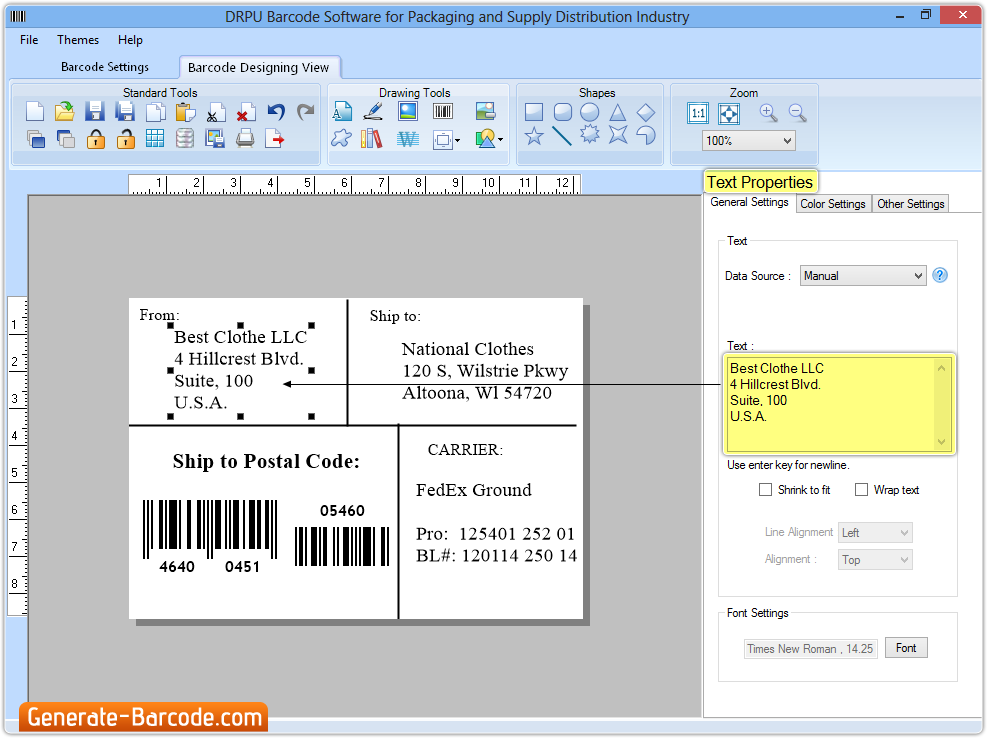Click inside the yellow Text input box
Viewport: 987px width, 738px height.
click(x=838, y=404)
